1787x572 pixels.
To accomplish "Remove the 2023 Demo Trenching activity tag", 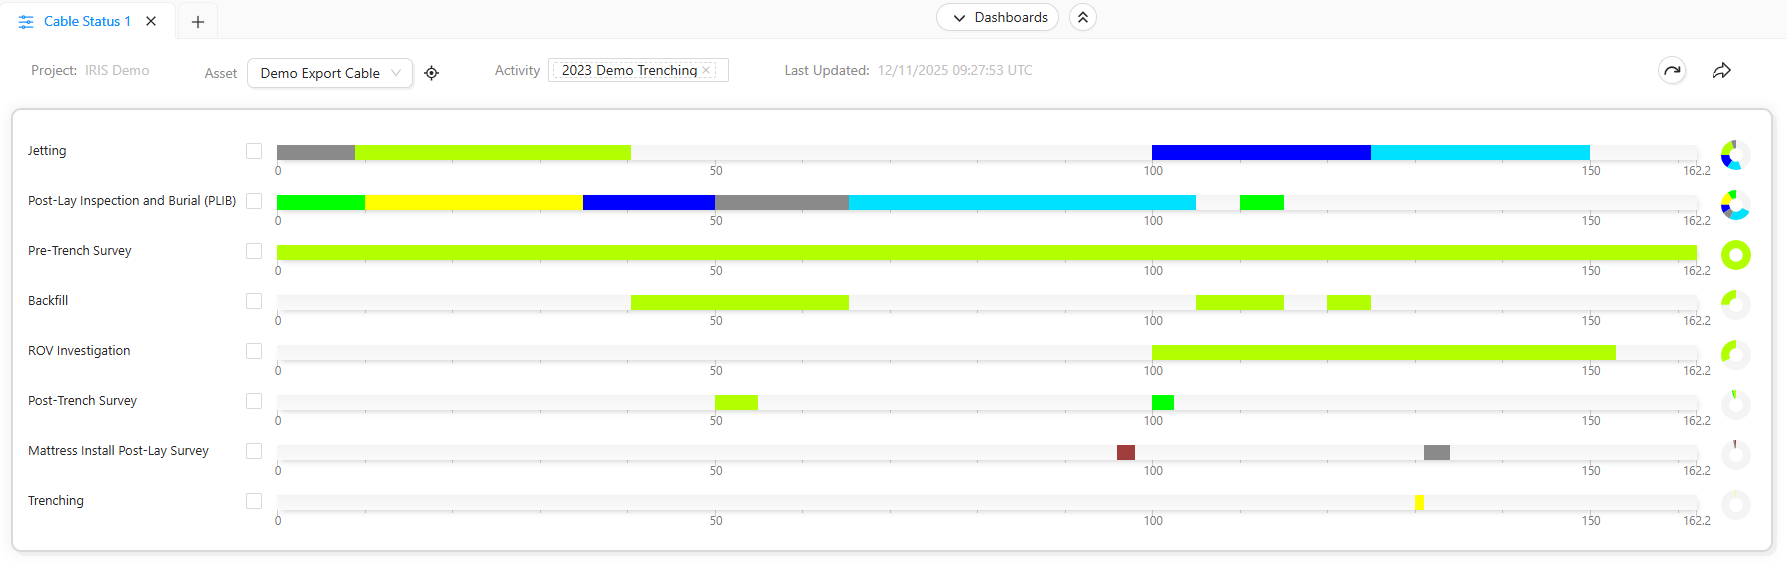I will point(706,70).
